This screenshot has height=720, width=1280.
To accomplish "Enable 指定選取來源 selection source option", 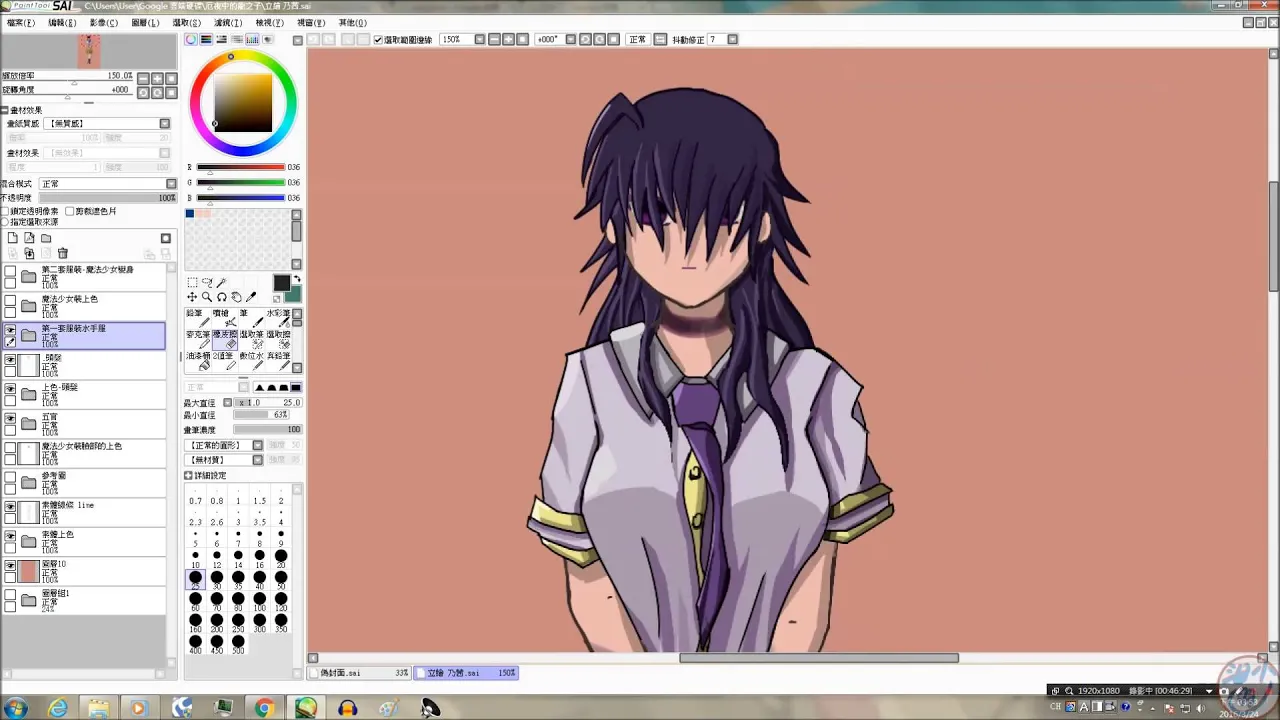I will (5, 222).
